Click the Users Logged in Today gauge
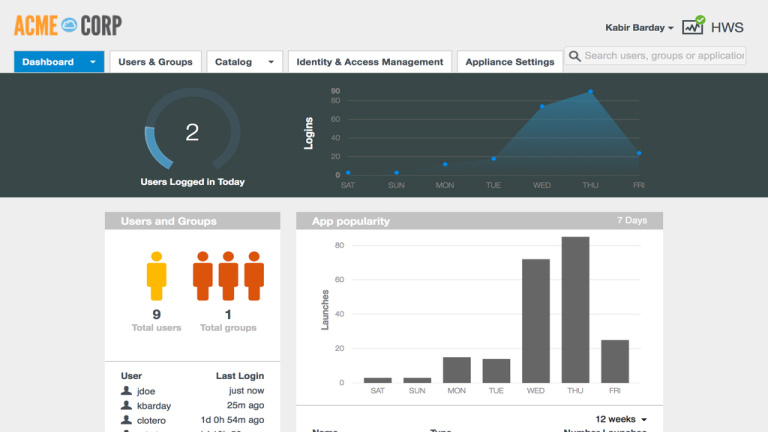 [x=192, y=131]
